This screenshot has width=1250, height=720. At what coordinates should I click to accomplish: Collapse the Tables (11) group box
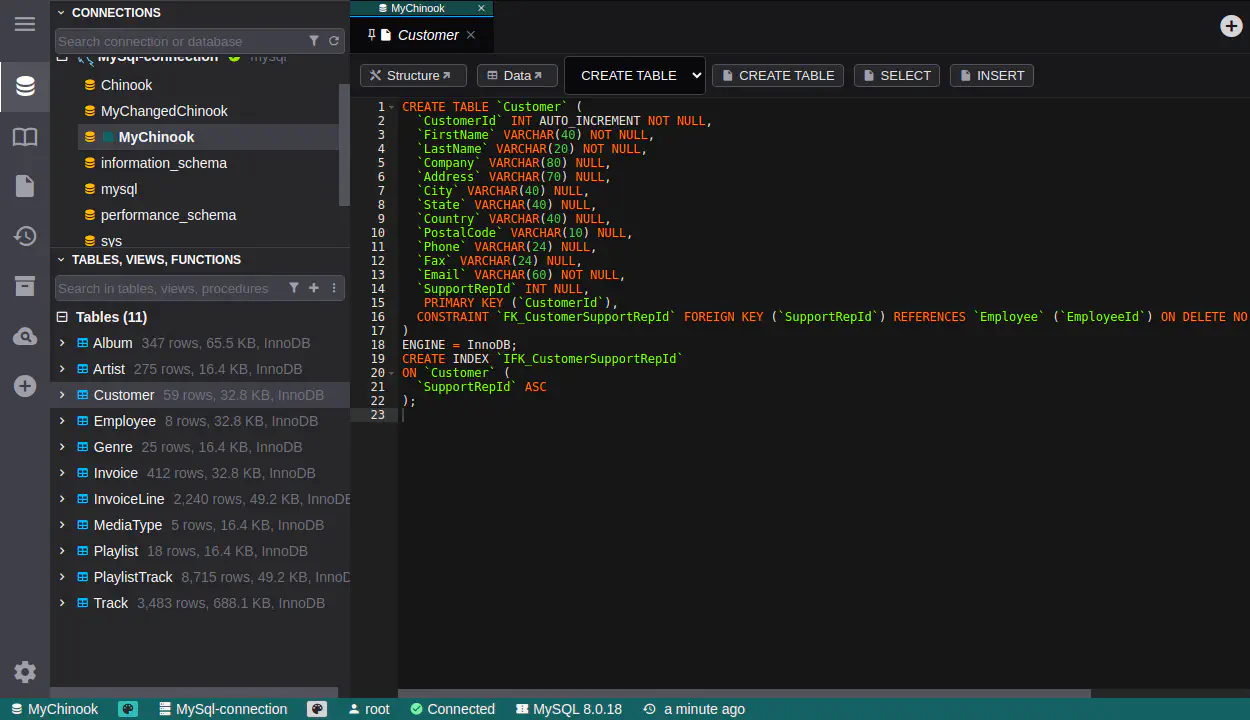tap(62, 317)
